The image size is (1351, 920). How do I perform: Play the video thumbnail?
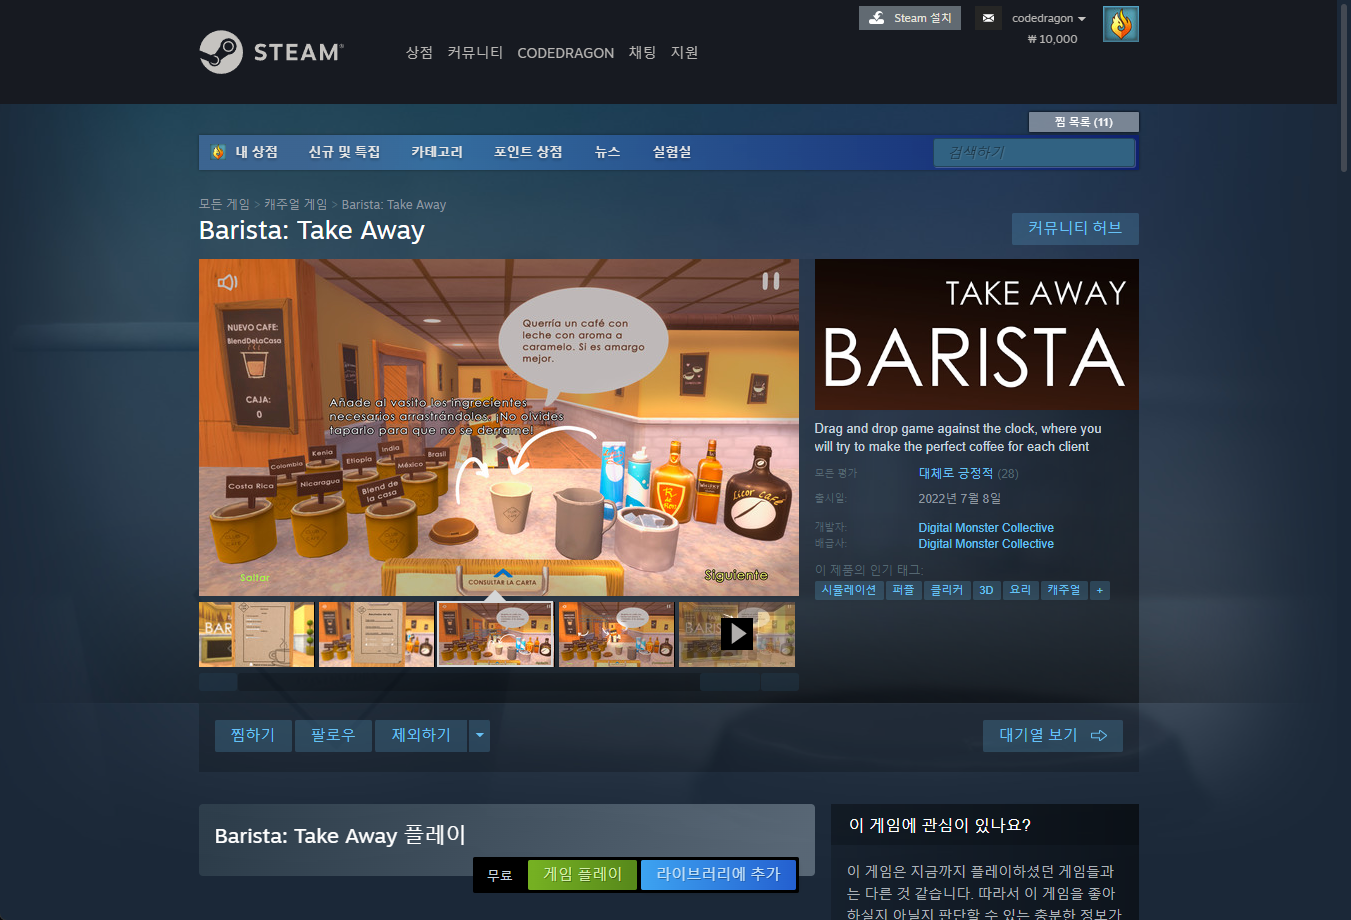click(737, 634)
